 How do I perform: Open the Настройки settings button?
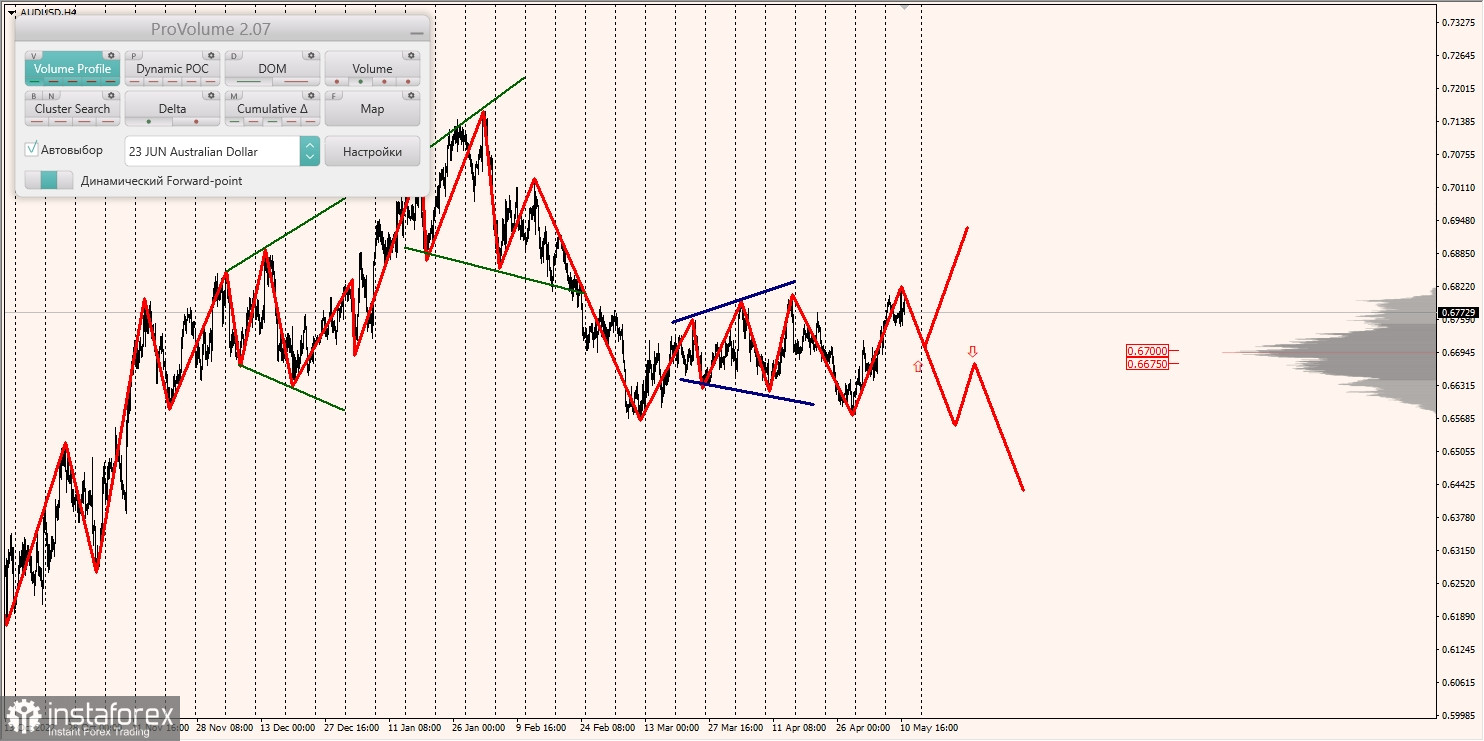click(x=372, y=151)
